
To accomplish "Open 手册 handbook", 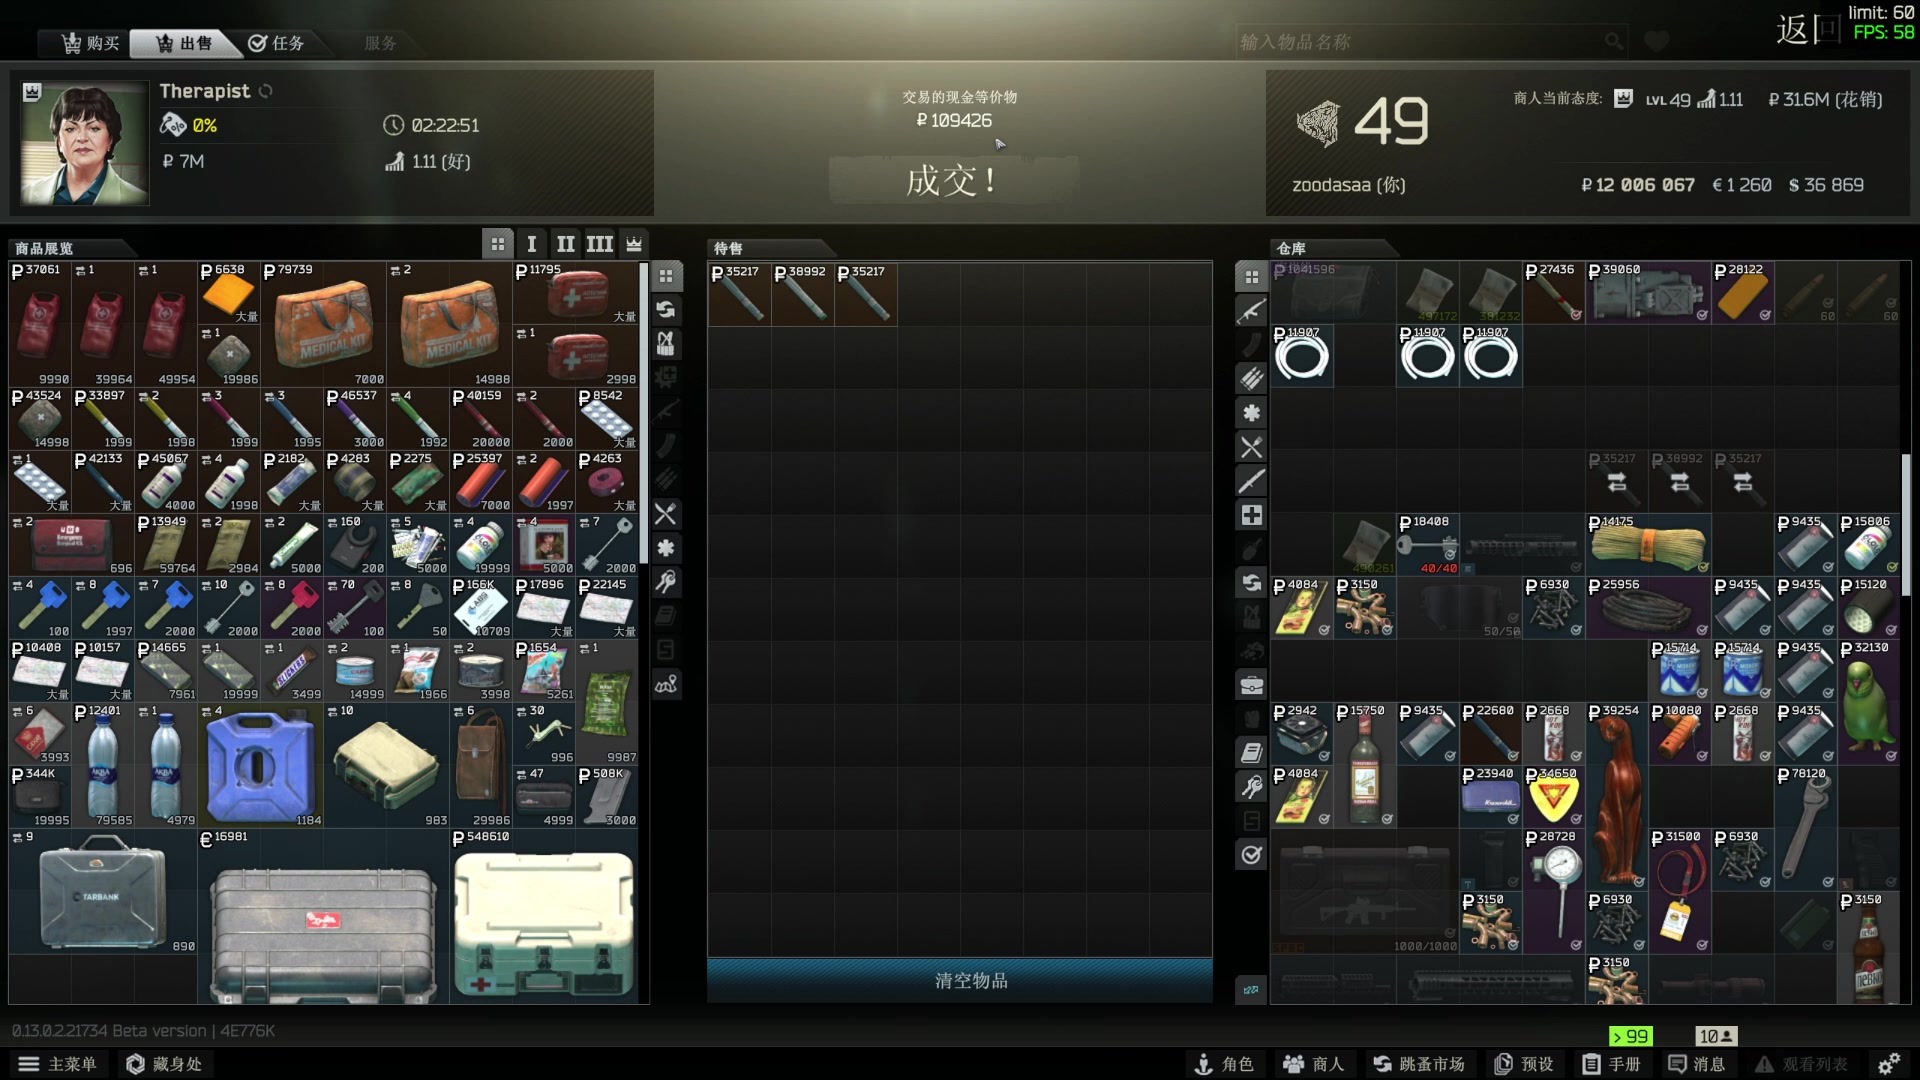I will pos(1611,1064).
